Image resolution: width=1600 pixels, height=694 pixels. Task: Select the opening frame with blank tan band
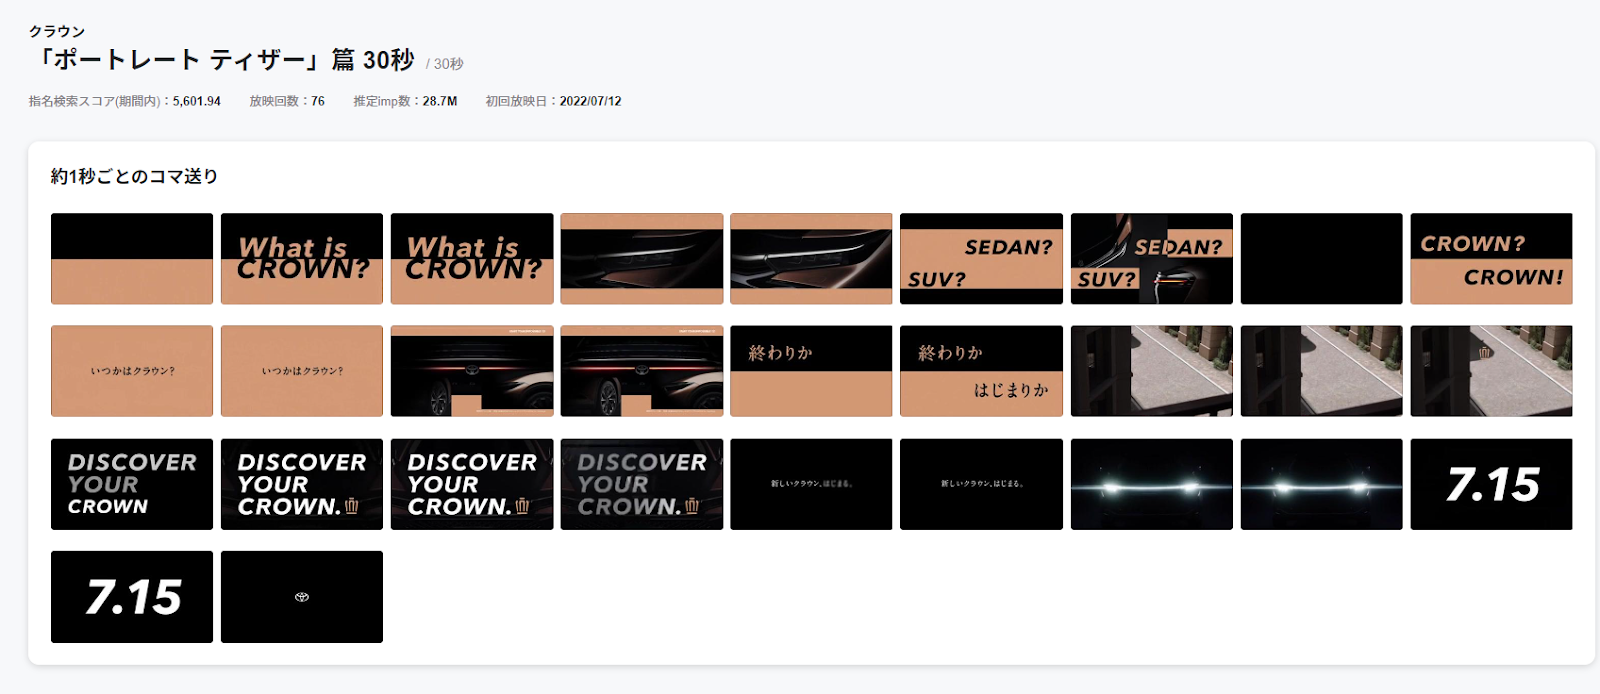(132, 258)
